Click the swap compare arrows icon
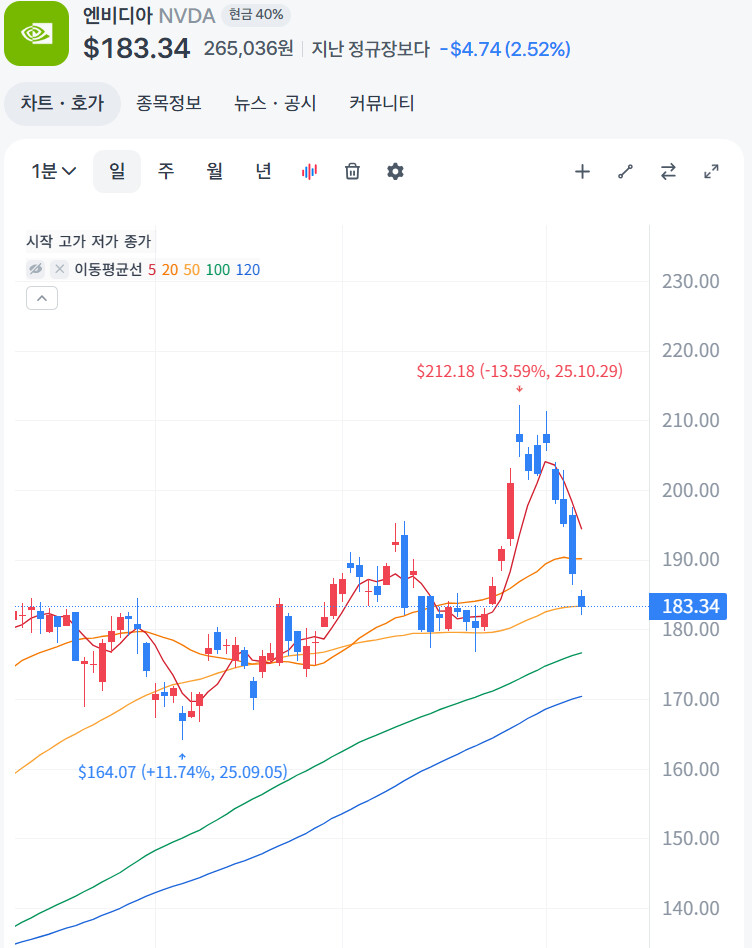752x948 pixels. click(668, 172)
